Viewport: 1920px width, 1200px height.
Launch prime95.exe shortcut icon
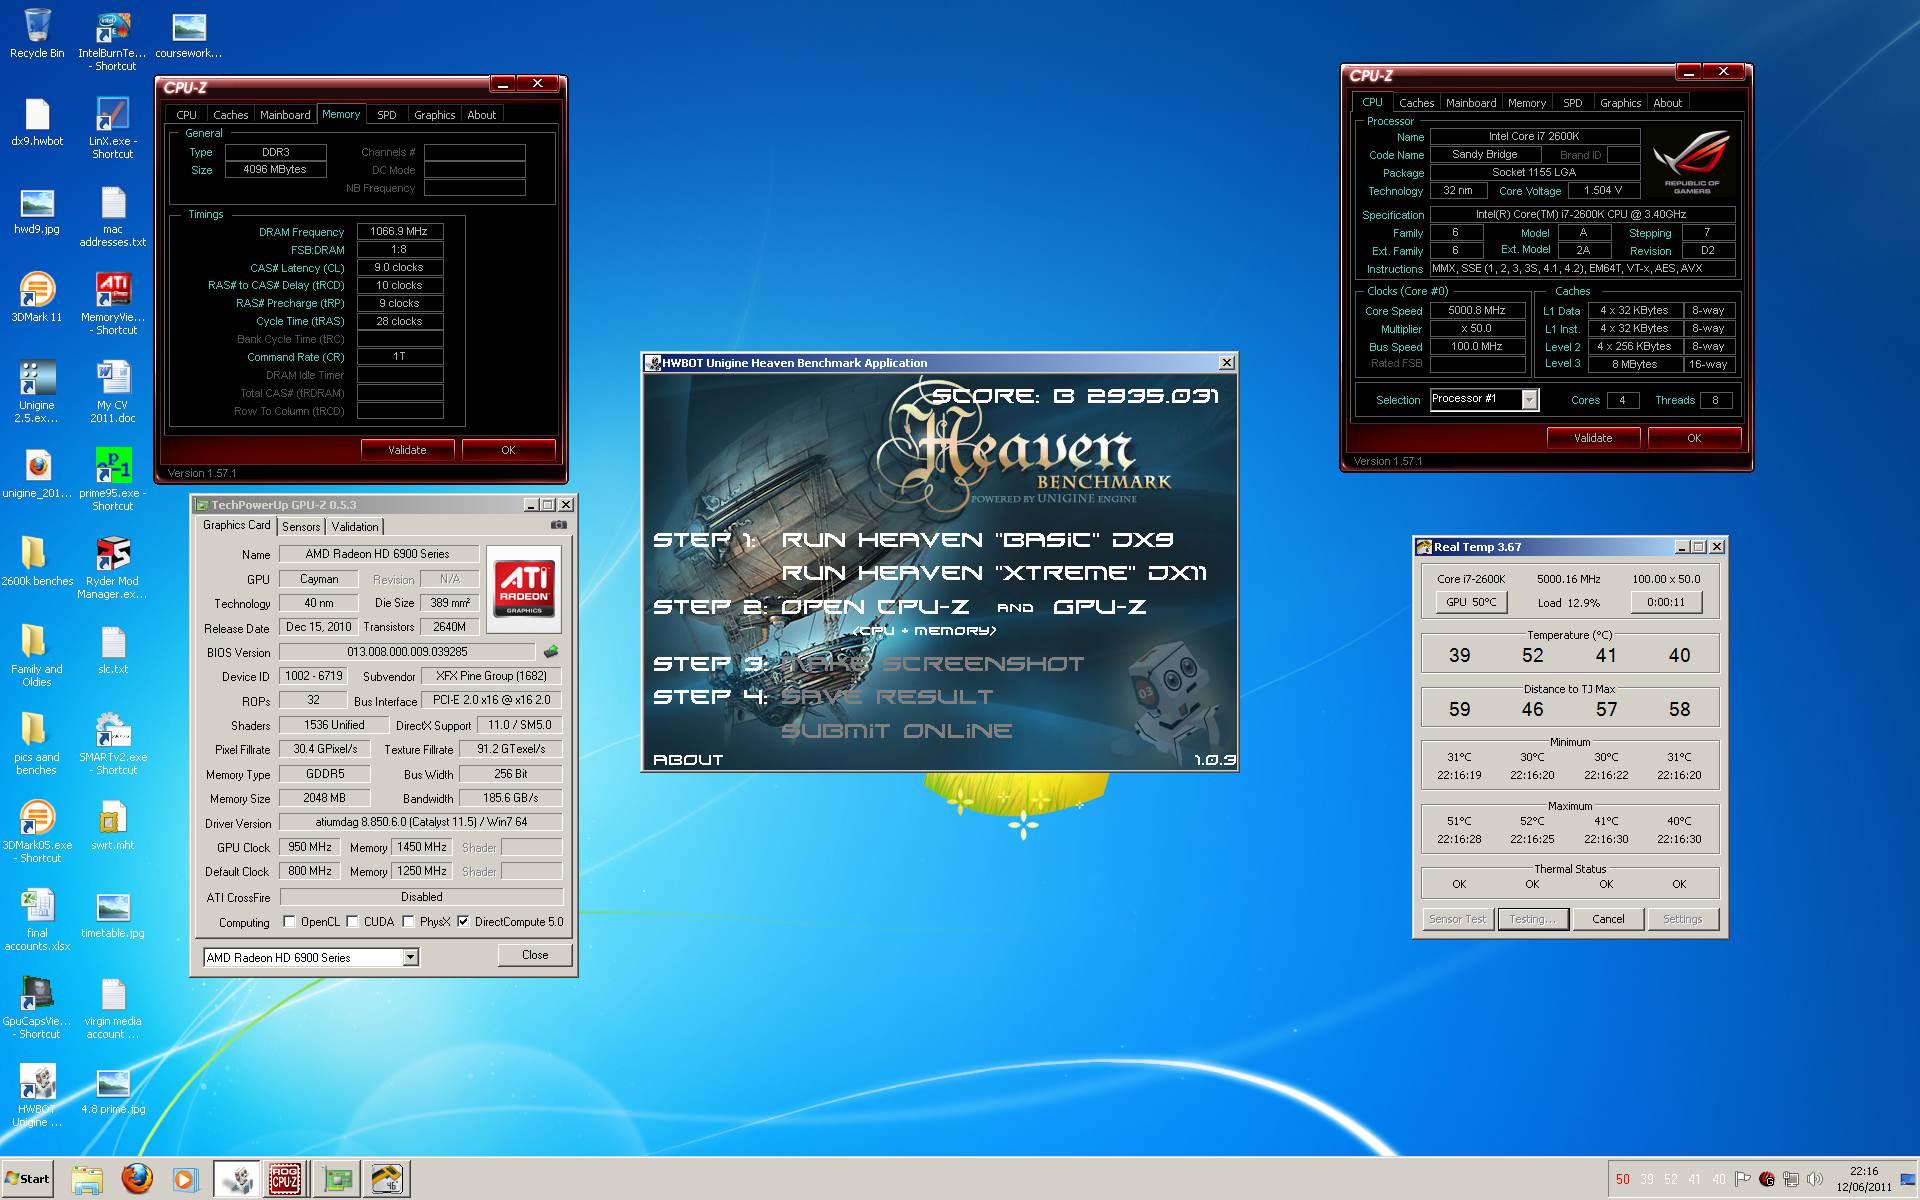(113, 480)
